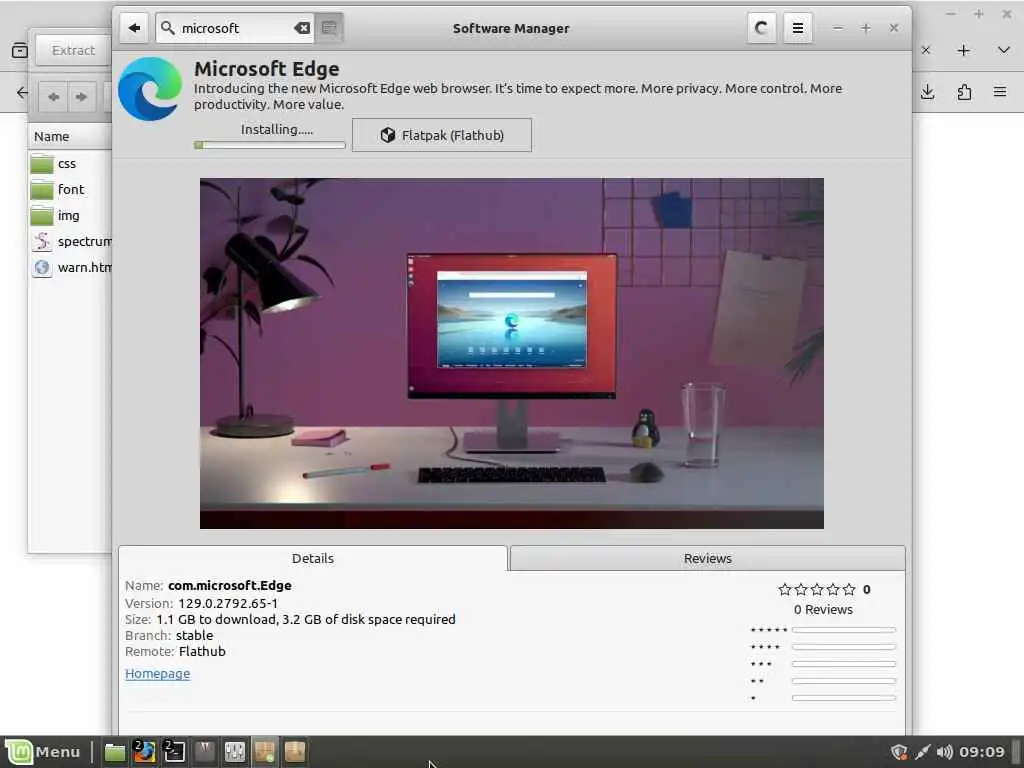Open the browser's application hamburger menu

click(1000, 92)
